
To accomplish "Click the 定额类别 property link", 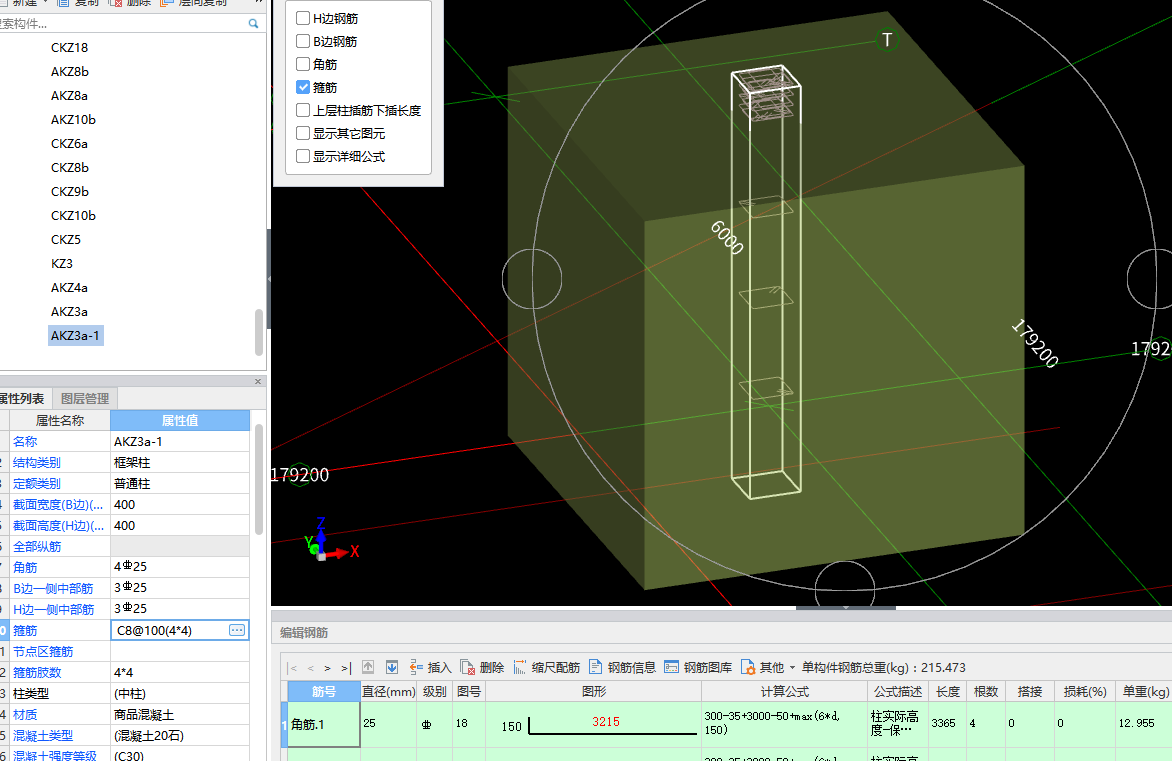I will pos(37,484).
